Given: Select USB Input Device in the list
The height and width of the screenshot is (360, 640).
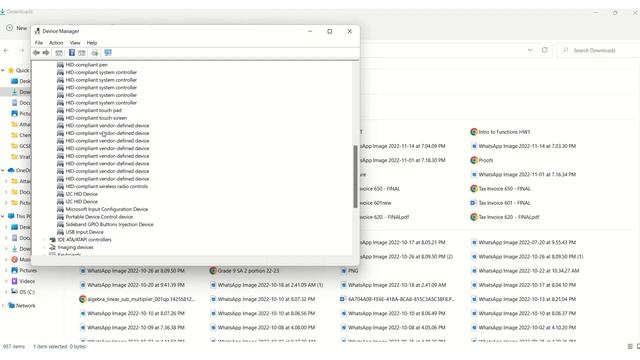Looking at the screenshot, I should (x=84, y=232).
